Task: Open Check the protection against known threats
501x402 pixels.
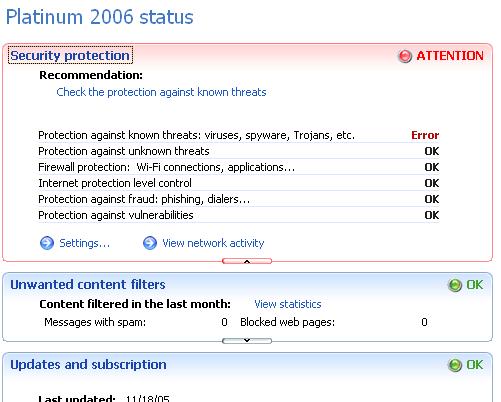Action: pyautogui.click(x=161, y=92)
